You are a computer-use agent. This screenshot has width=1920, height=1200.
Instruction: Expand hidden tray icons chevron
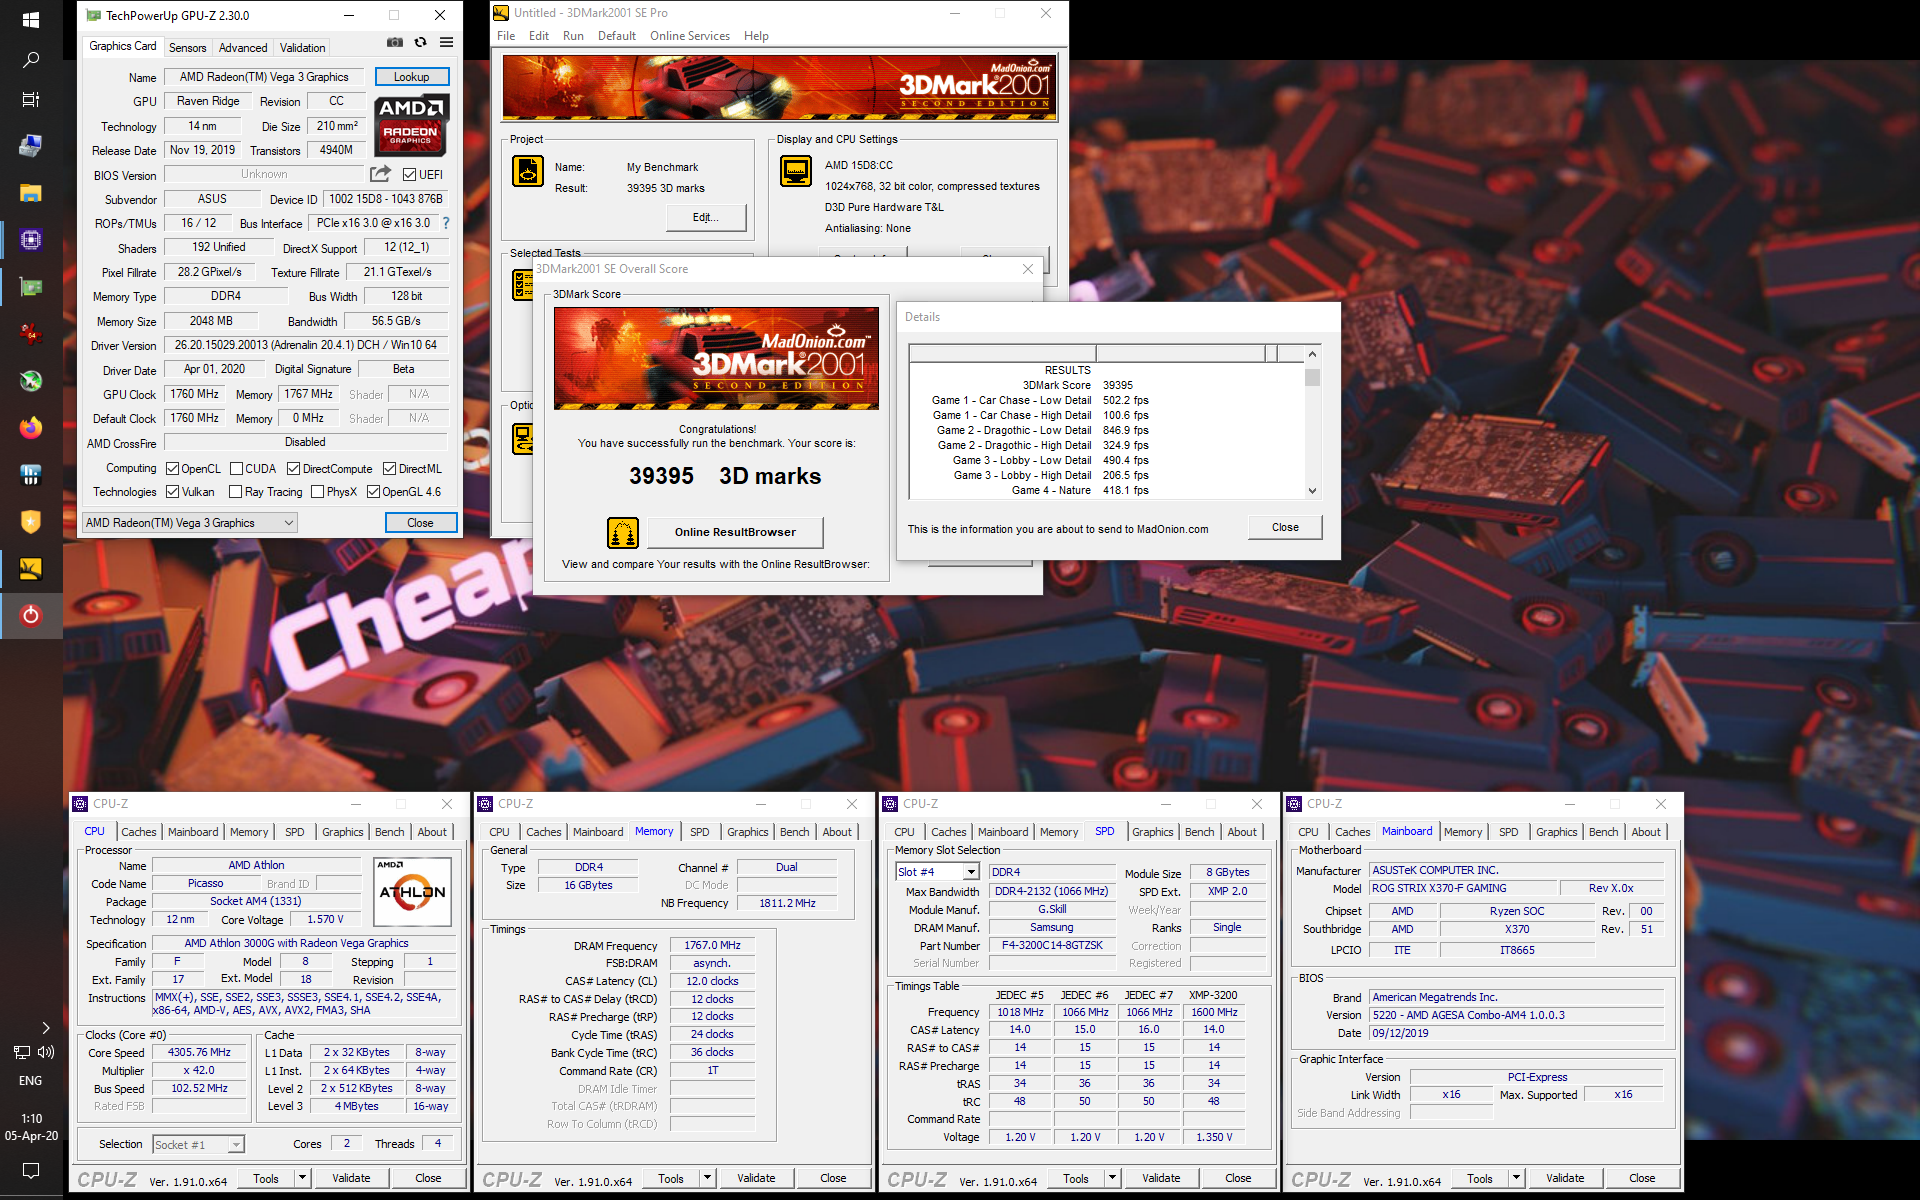coord(45,1027)
